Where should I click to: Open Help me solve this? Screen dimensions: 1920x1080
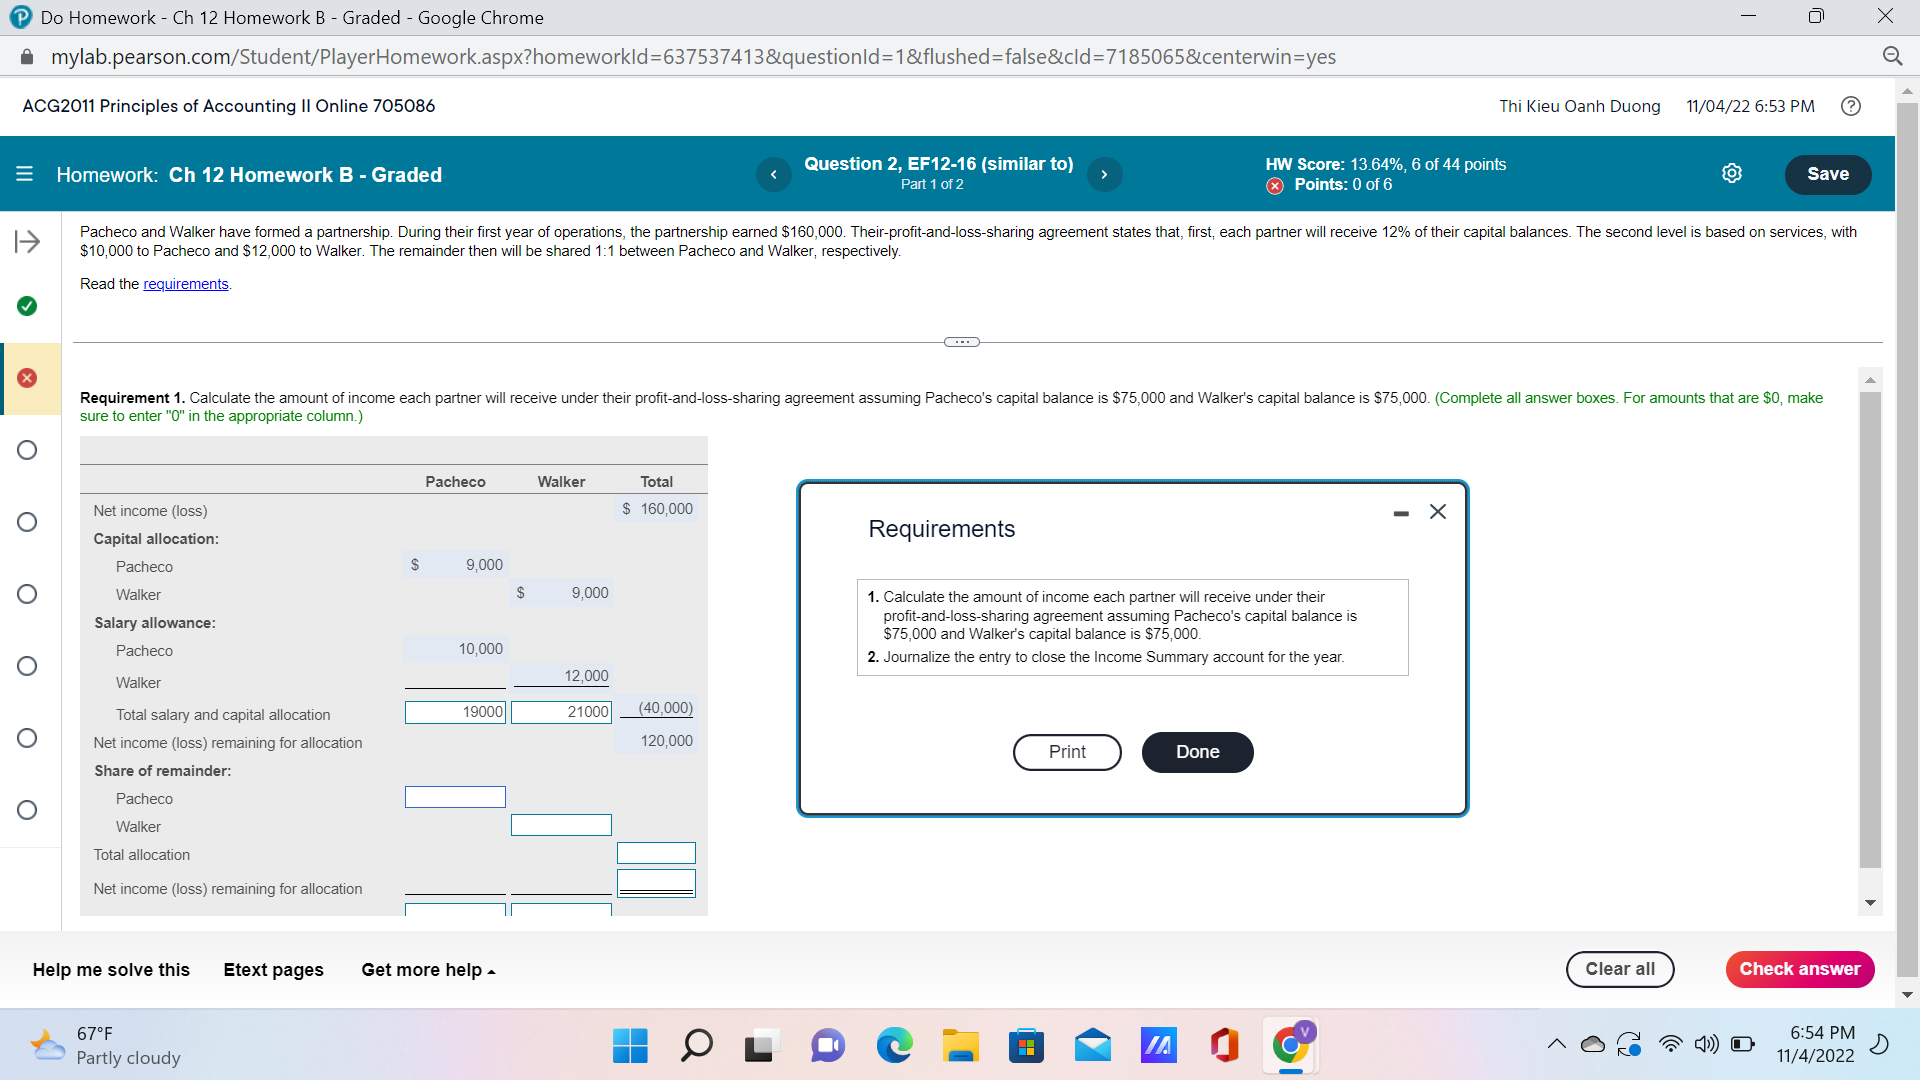click(x=111, y=970)
